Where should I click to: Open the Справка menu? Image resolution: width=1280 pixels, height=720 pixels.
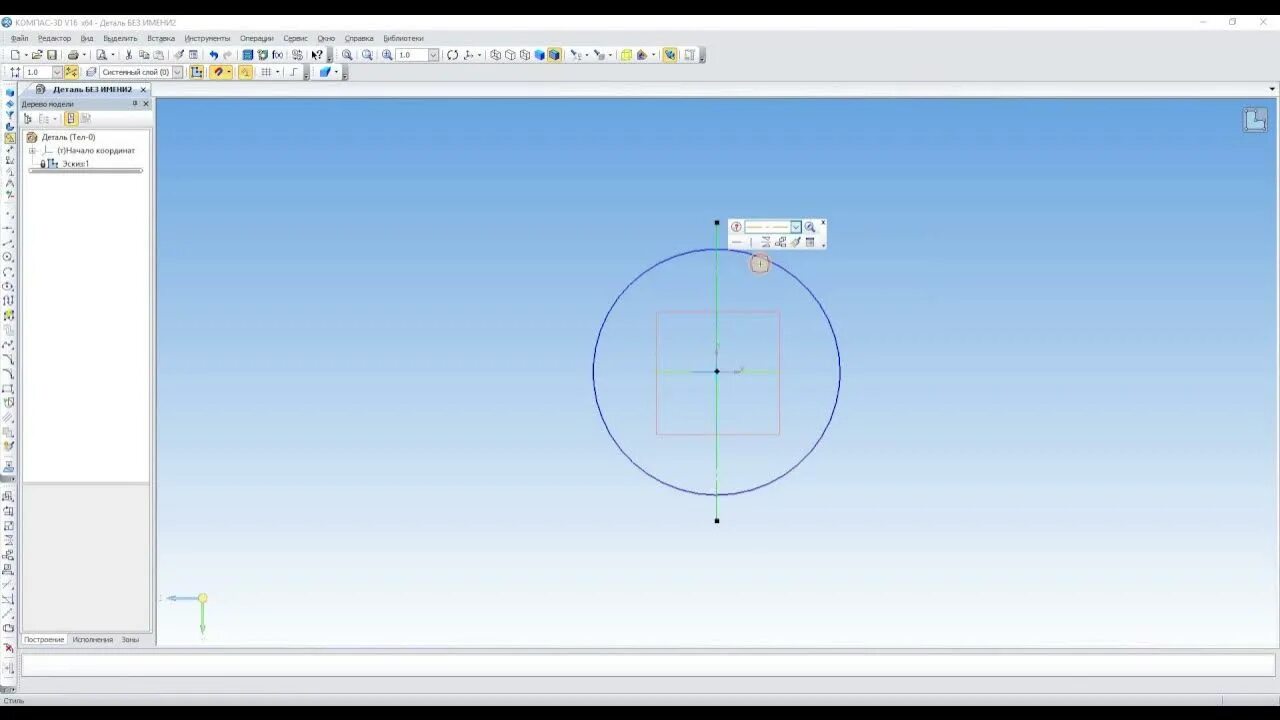359,38
